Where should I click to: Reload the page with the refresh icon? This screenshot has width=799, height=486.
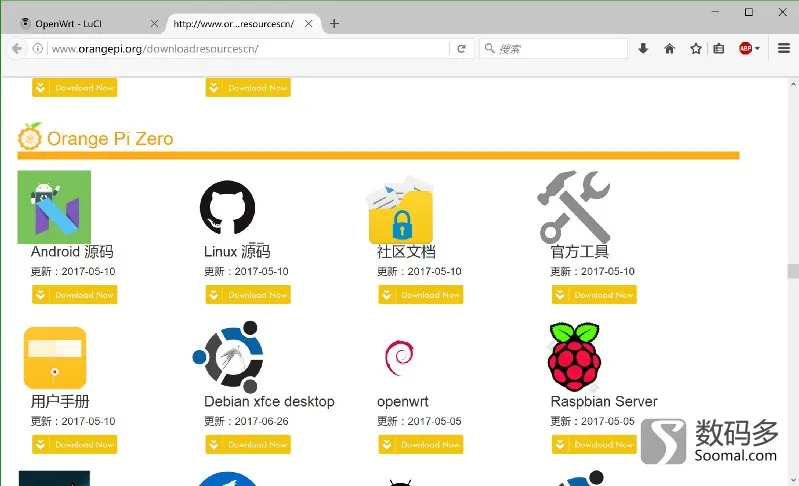point(462,48)
